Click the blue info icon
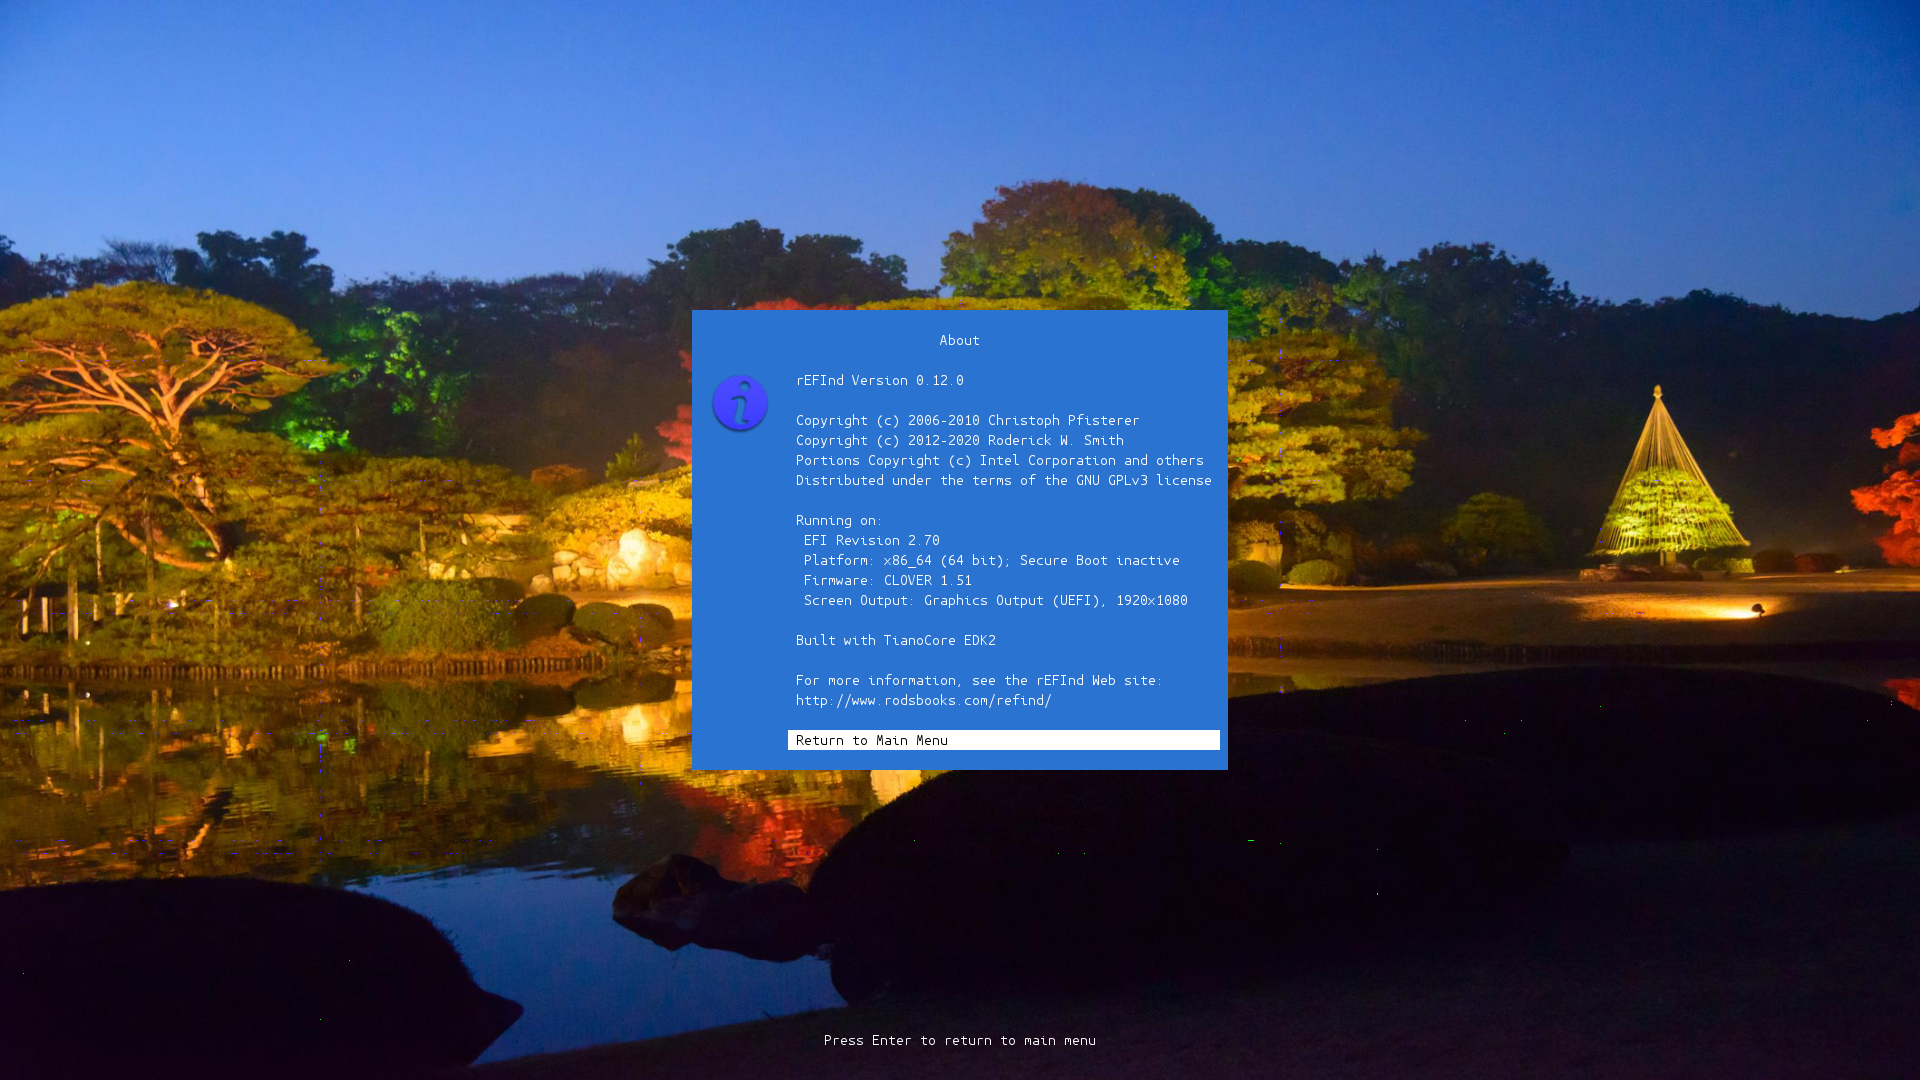 (x=740, y=403)
